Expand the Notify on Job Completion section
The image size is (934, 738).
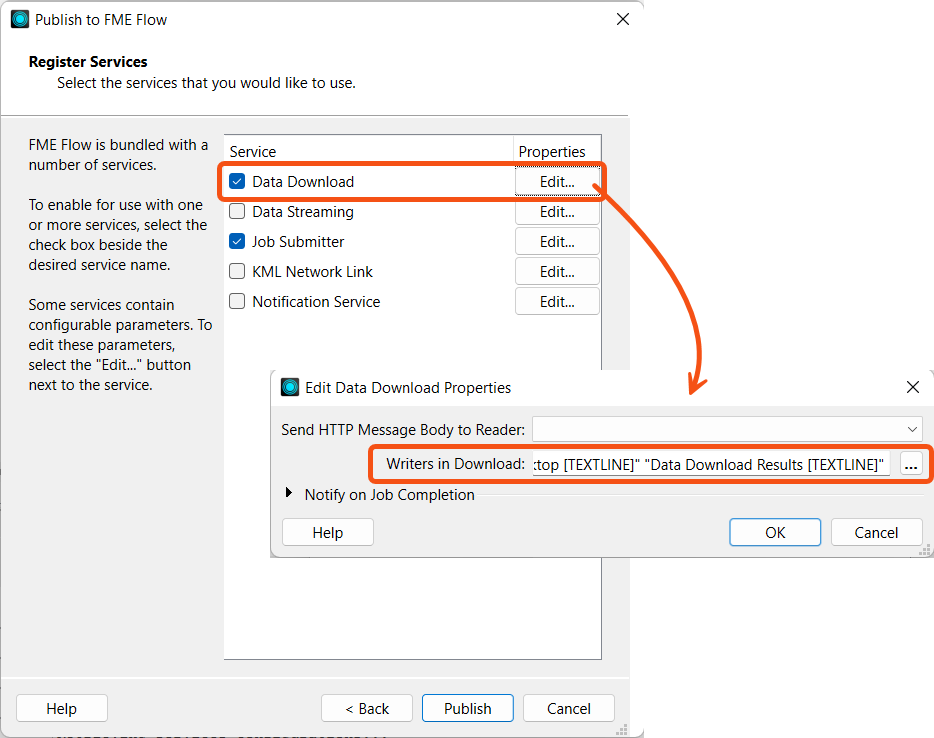pos(291,495)
